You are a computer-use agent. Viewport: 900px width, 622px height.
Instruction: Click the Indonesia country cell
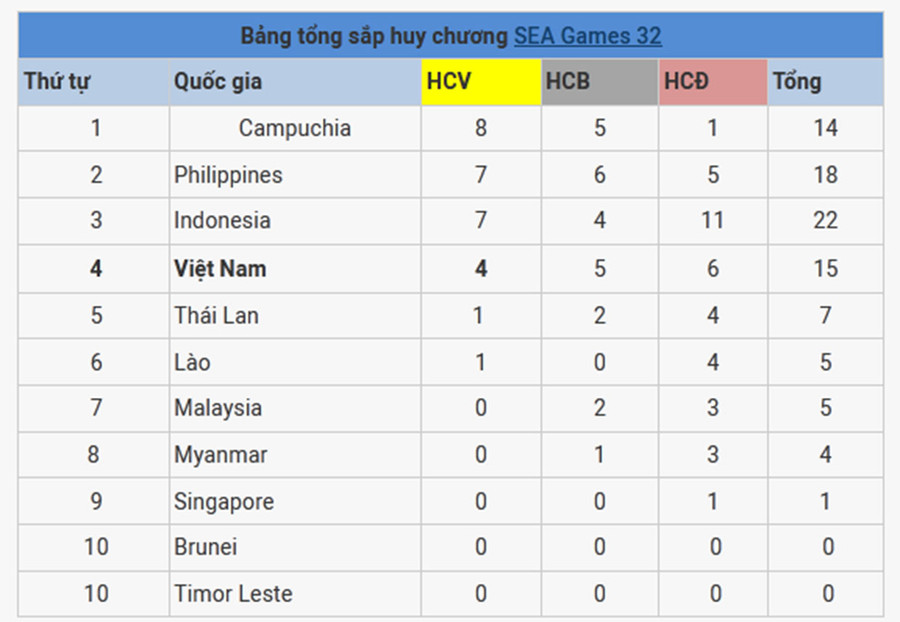click(x=222, y=221)
